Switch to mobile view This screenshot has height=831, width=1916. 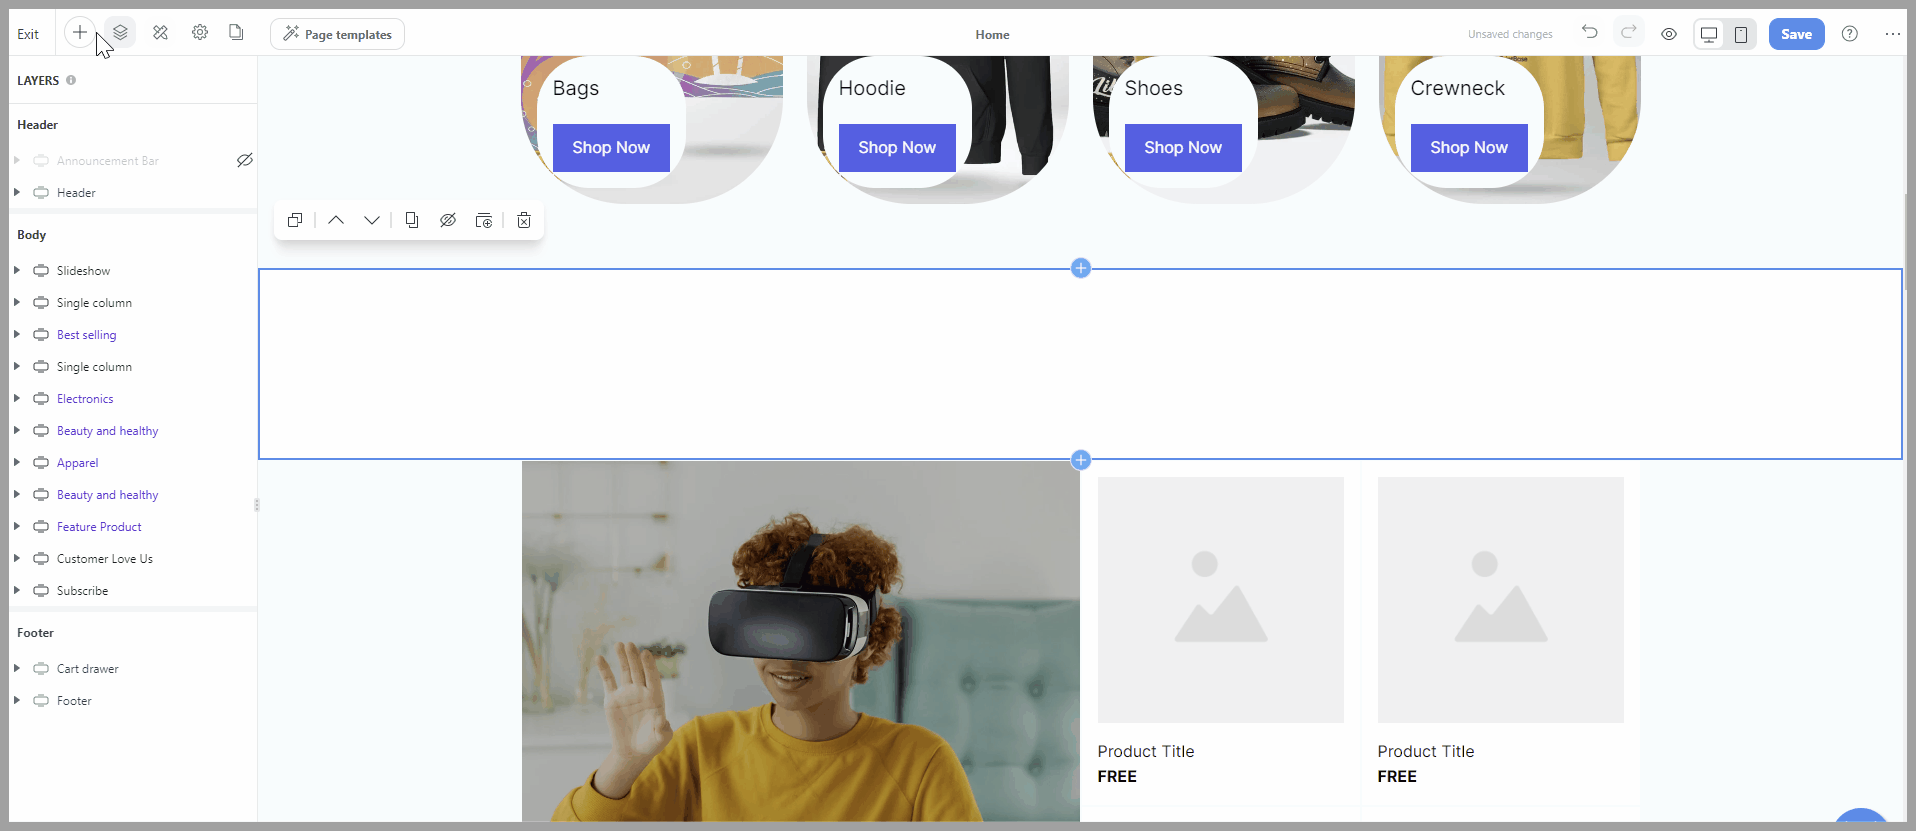pos(1741,34)
